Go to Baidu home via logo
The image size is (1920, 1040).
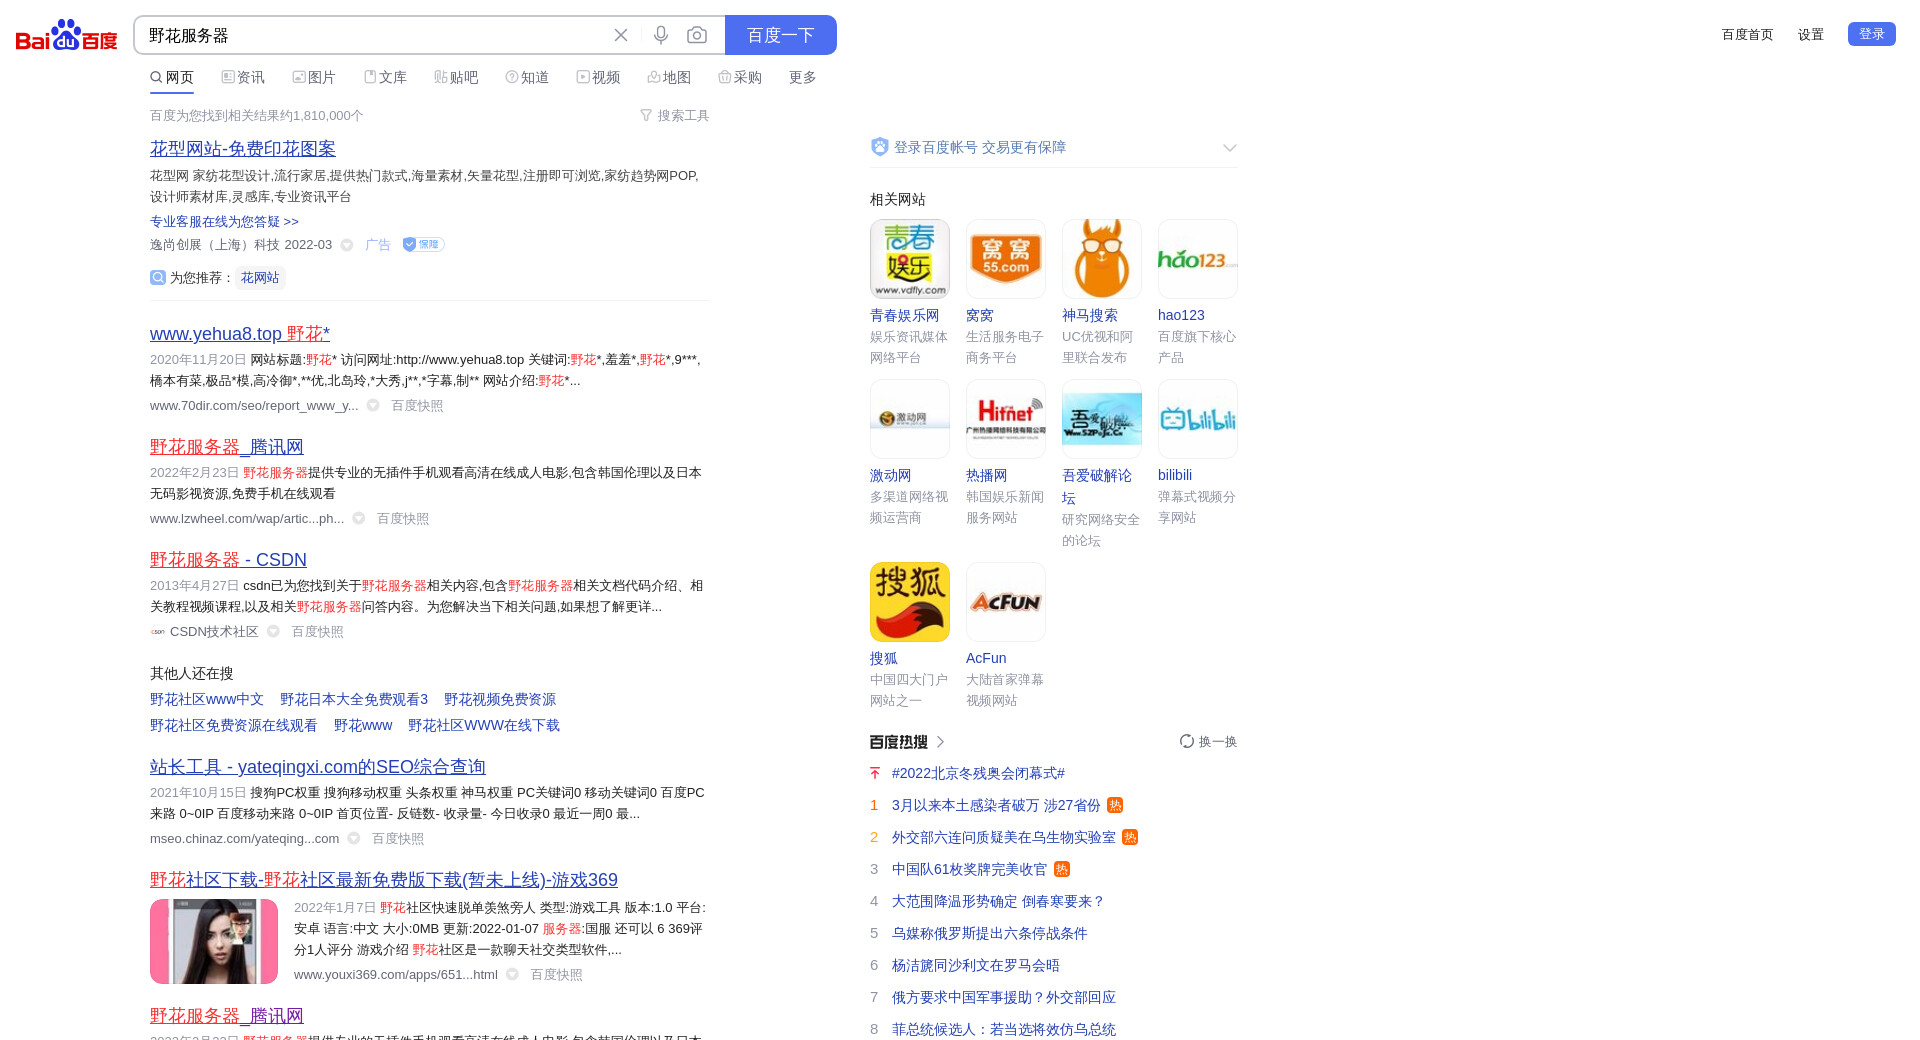[66, 35]
